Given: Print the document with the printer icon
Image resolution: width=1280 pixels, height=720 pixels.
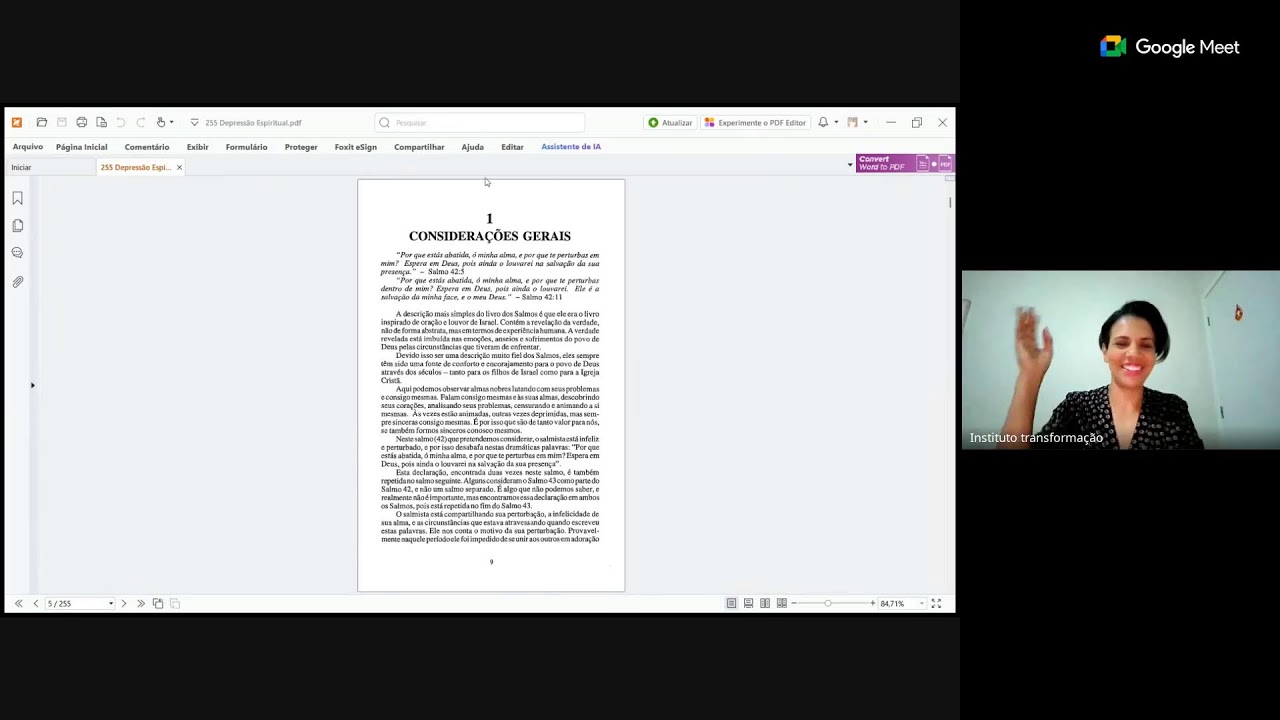Looking at the screenshot, I should click(x=82, y=122).
